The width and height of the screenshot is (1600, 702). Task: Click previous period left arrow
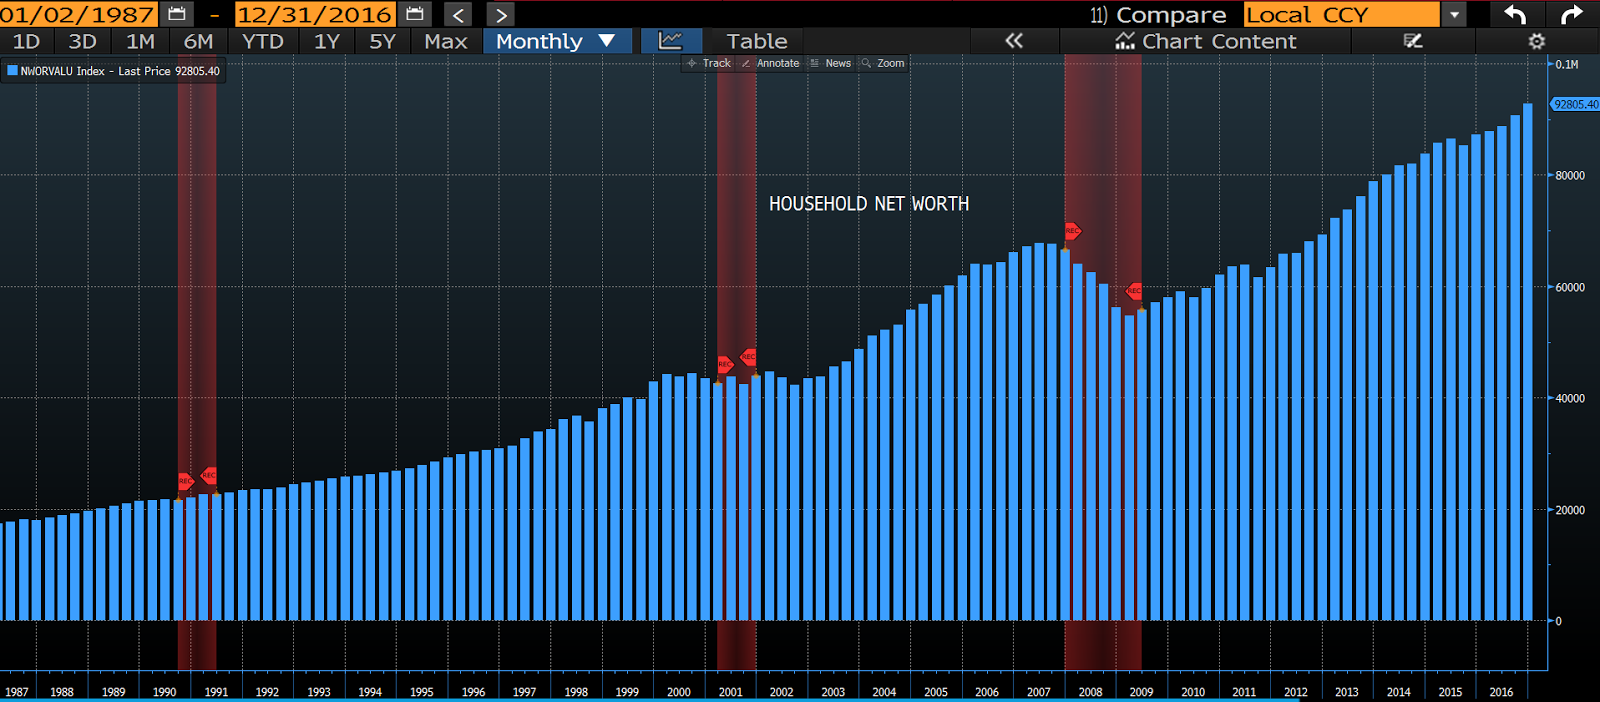click(x=458, y=15)
